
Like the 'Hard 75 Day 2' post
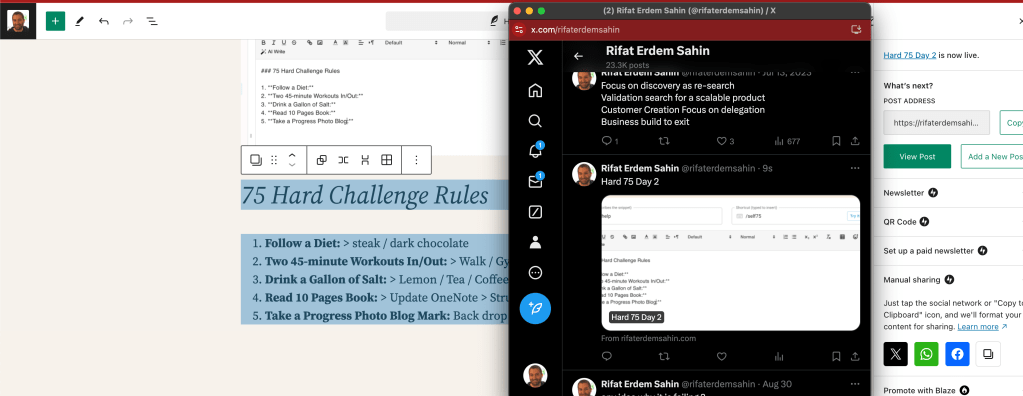(722, 356)
